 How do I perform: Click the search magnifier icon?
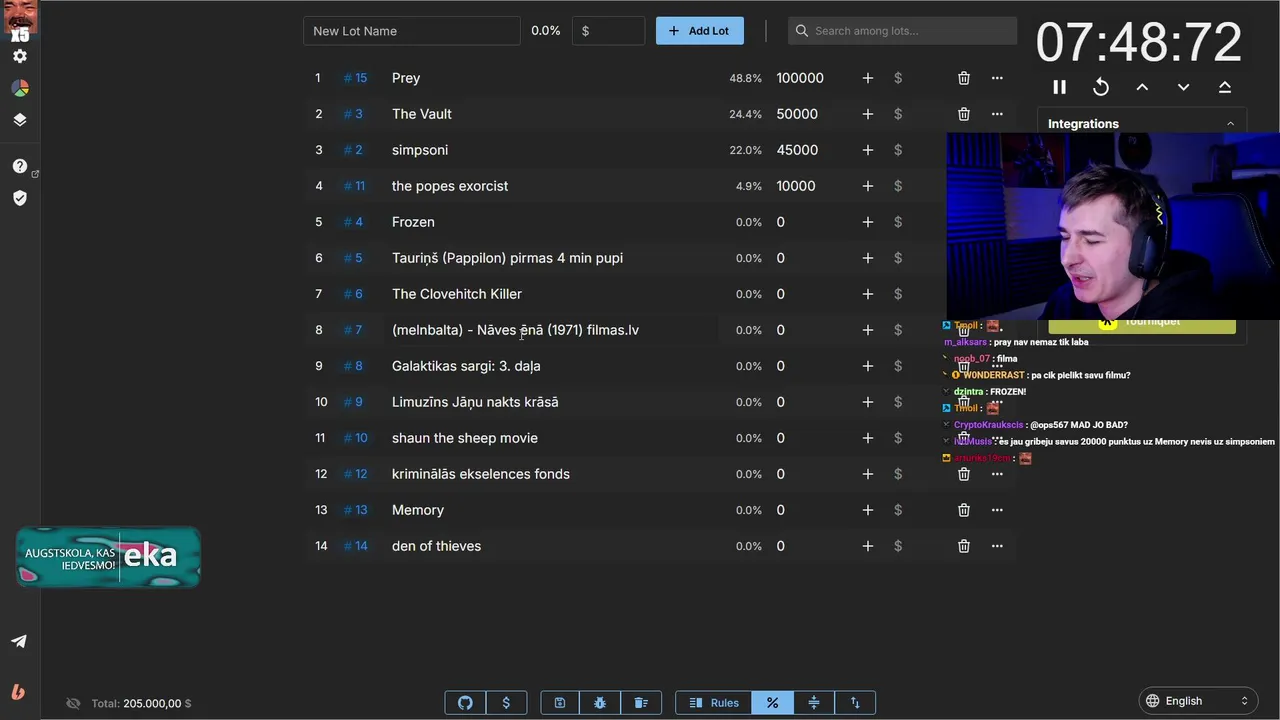(802, 31)
